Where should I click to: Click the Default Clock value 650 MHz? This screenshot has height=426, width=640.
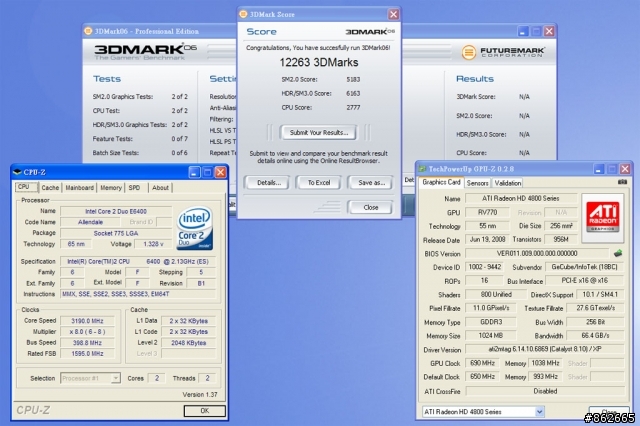coord(482,377)
